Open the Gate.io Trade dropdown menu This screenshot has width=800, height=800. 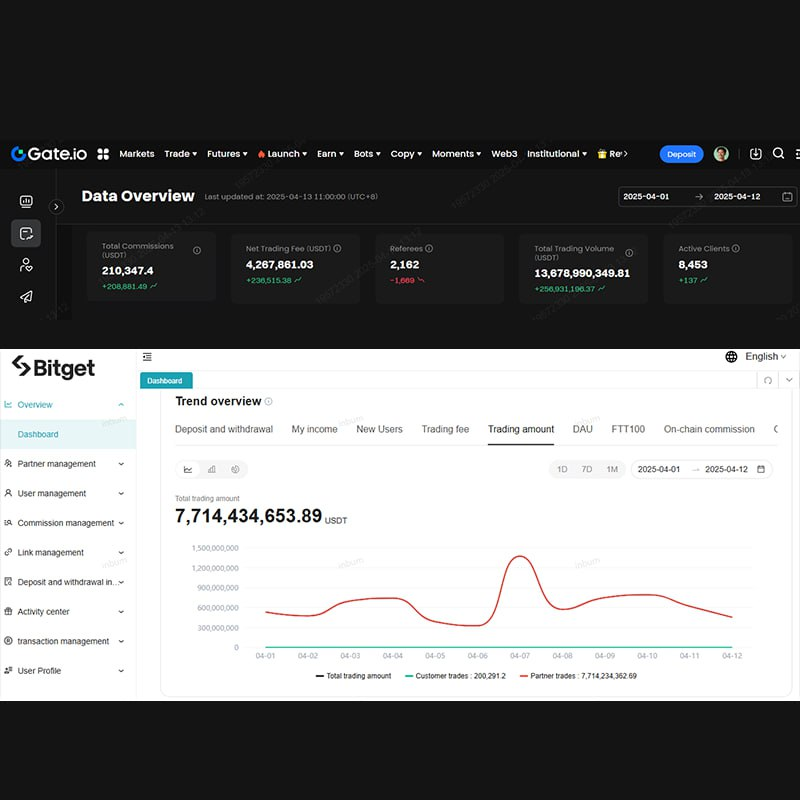pos(181,154)
